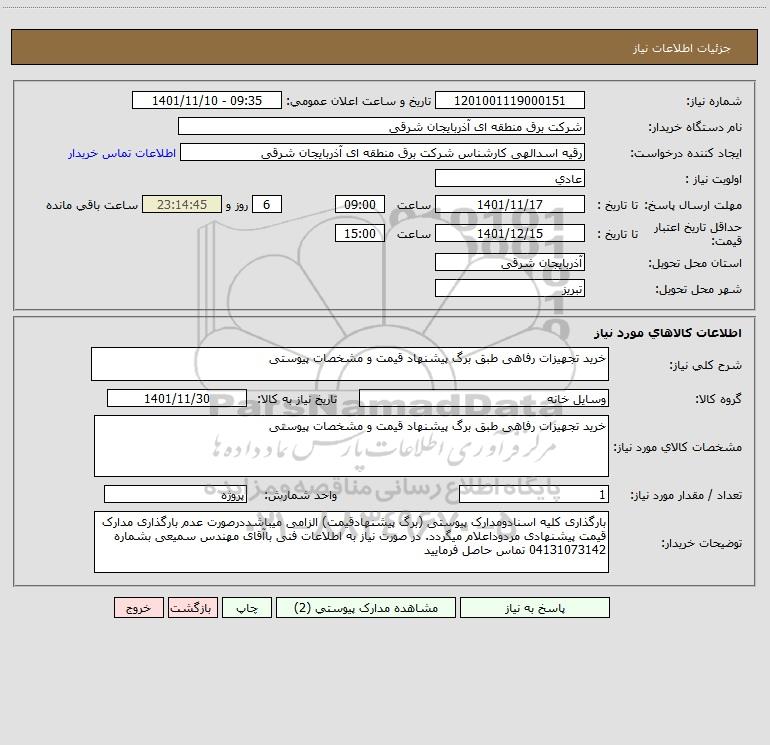Select the شماره نیاز field 1201001119000151
This screenshot has height=745, width=770.
tap(510, 100)
